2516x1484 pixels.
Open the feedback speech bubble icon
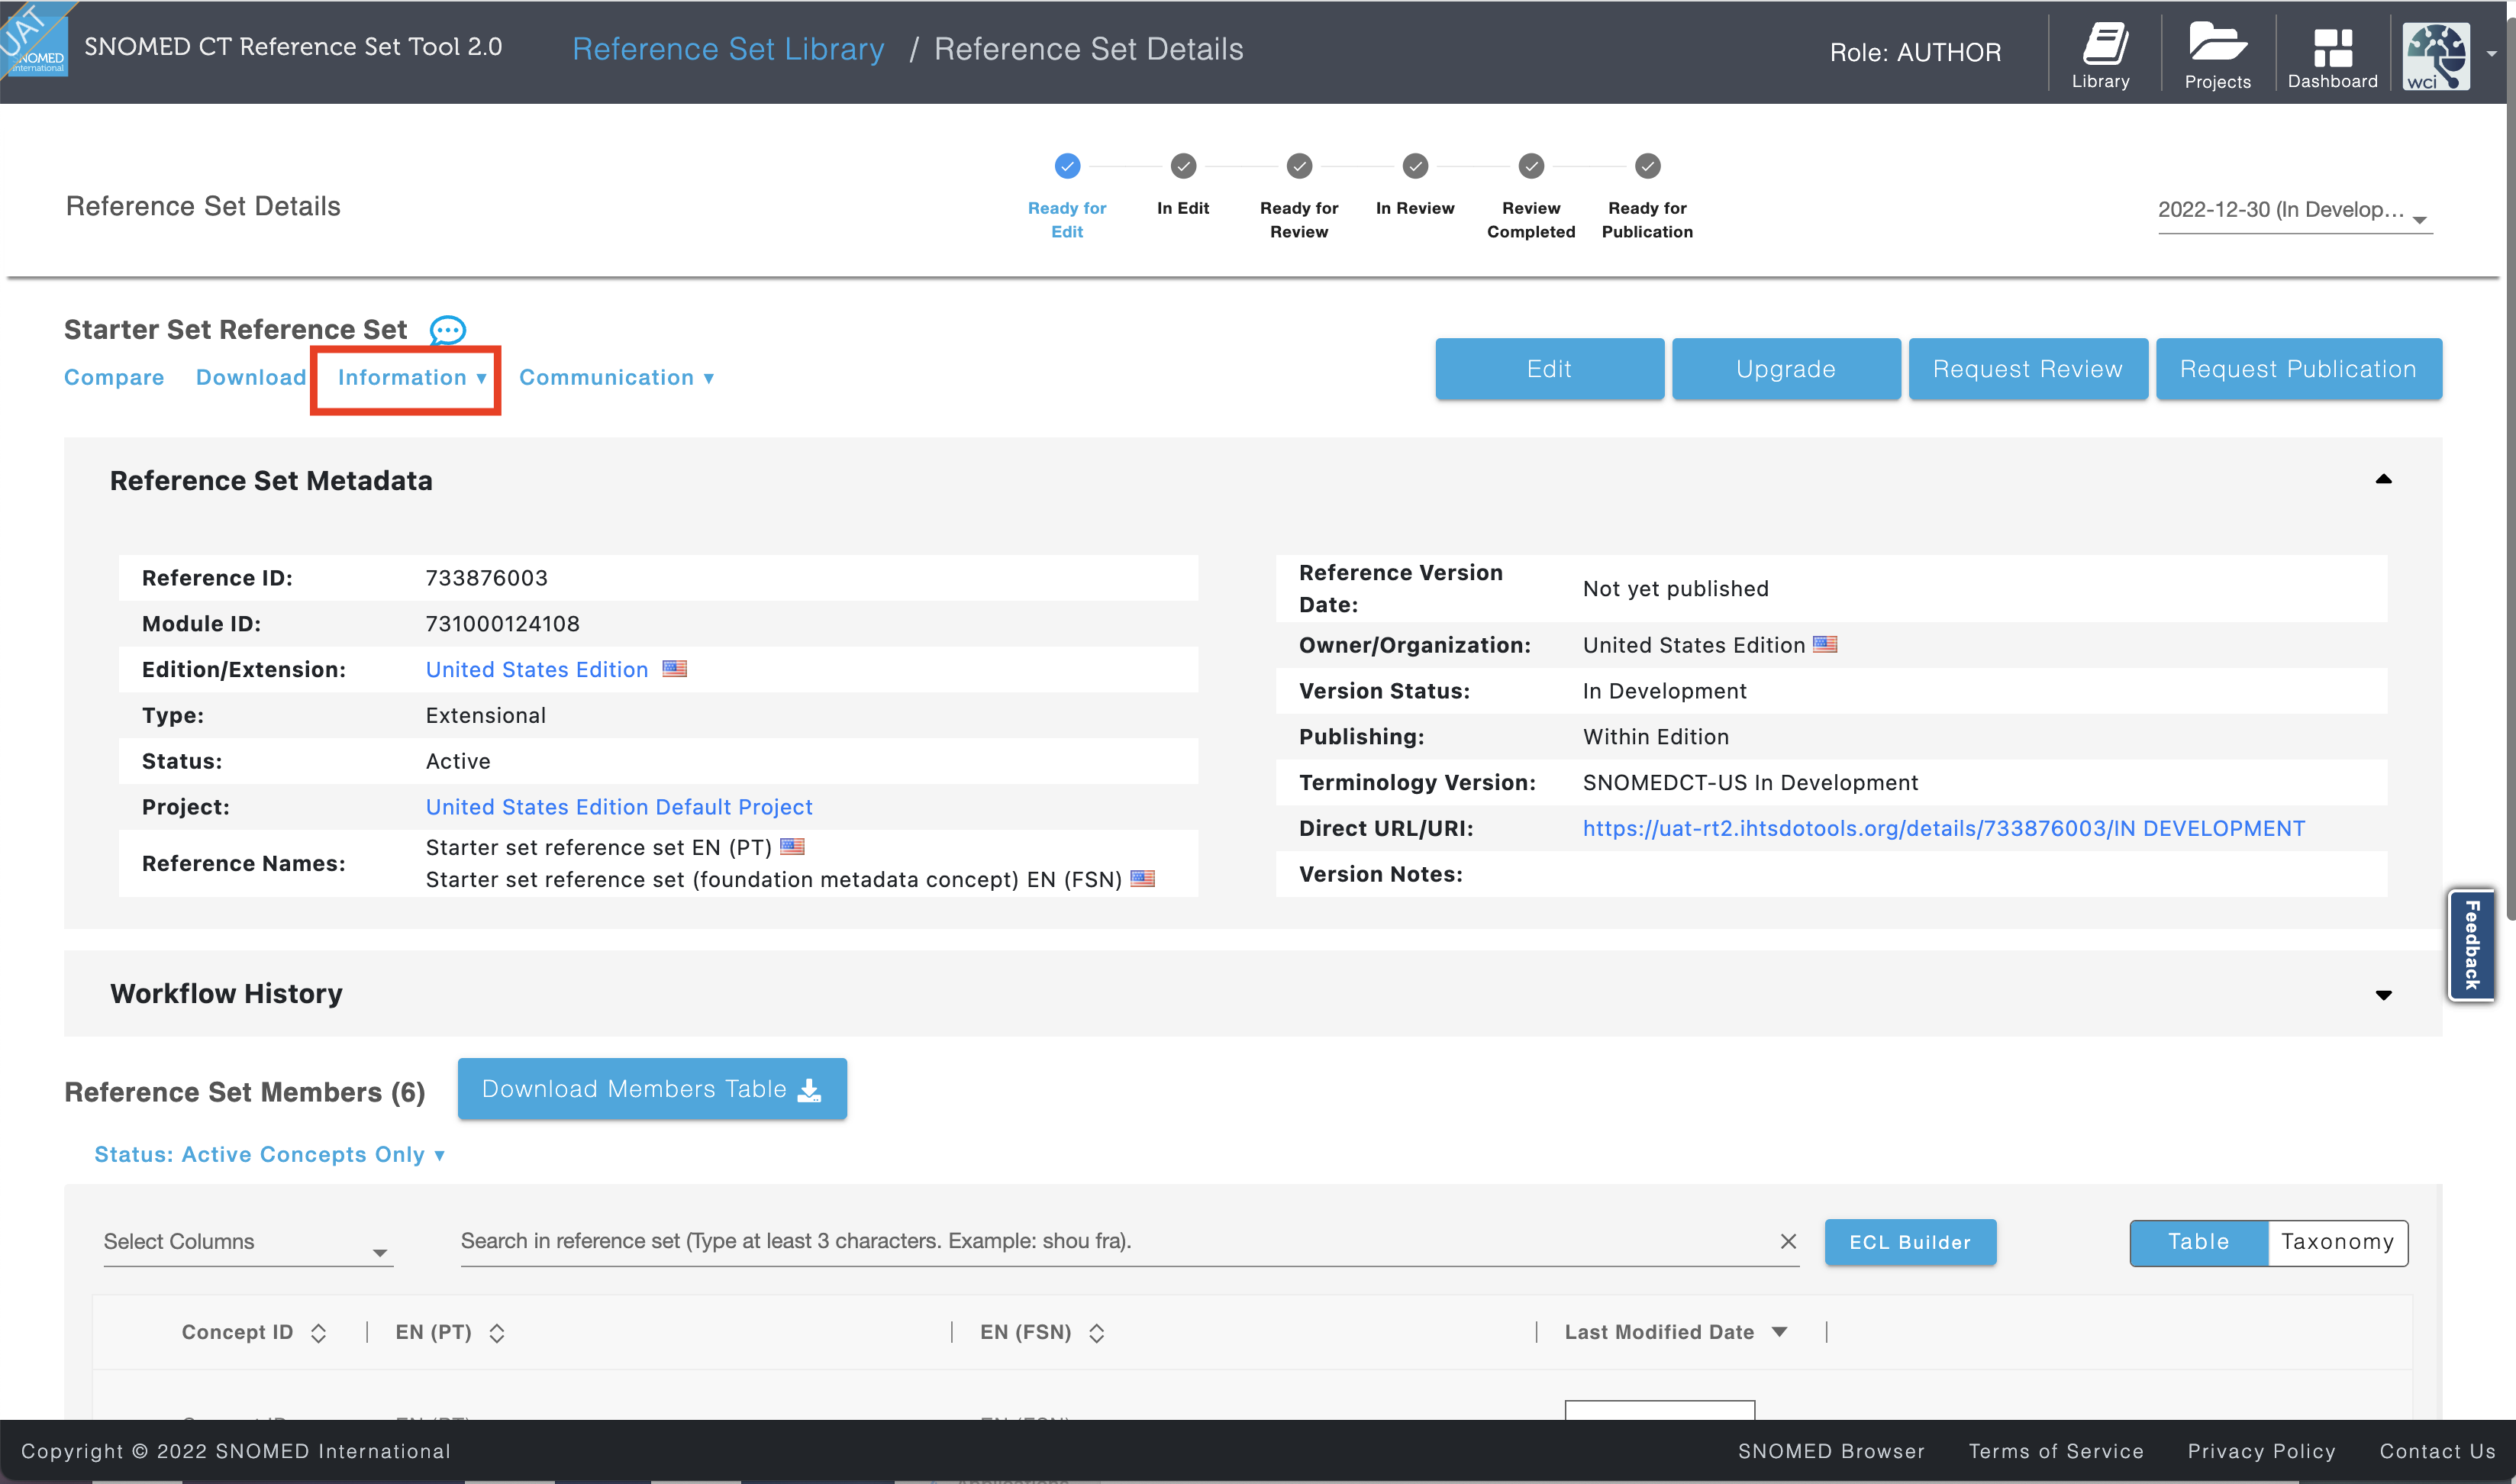pyautogui.click(x=447, y=330)
